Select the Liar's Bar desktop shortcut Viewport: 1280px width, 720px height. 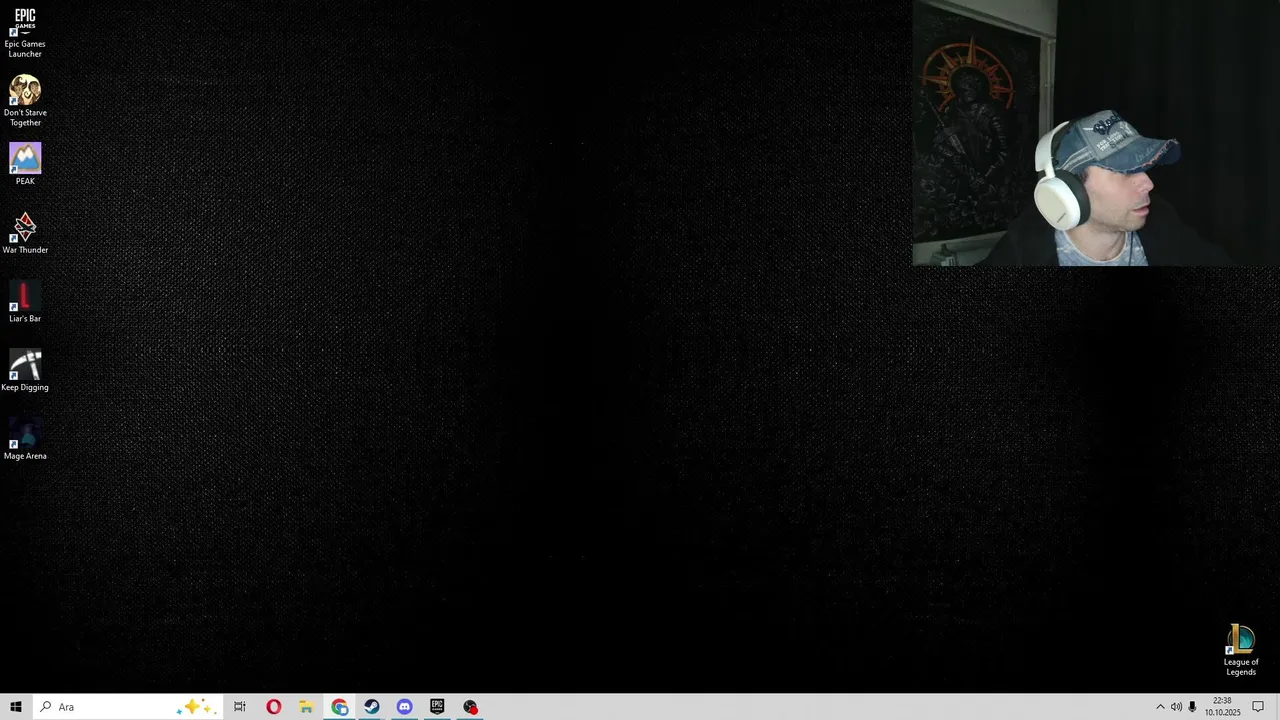click(x=25, y=302)
